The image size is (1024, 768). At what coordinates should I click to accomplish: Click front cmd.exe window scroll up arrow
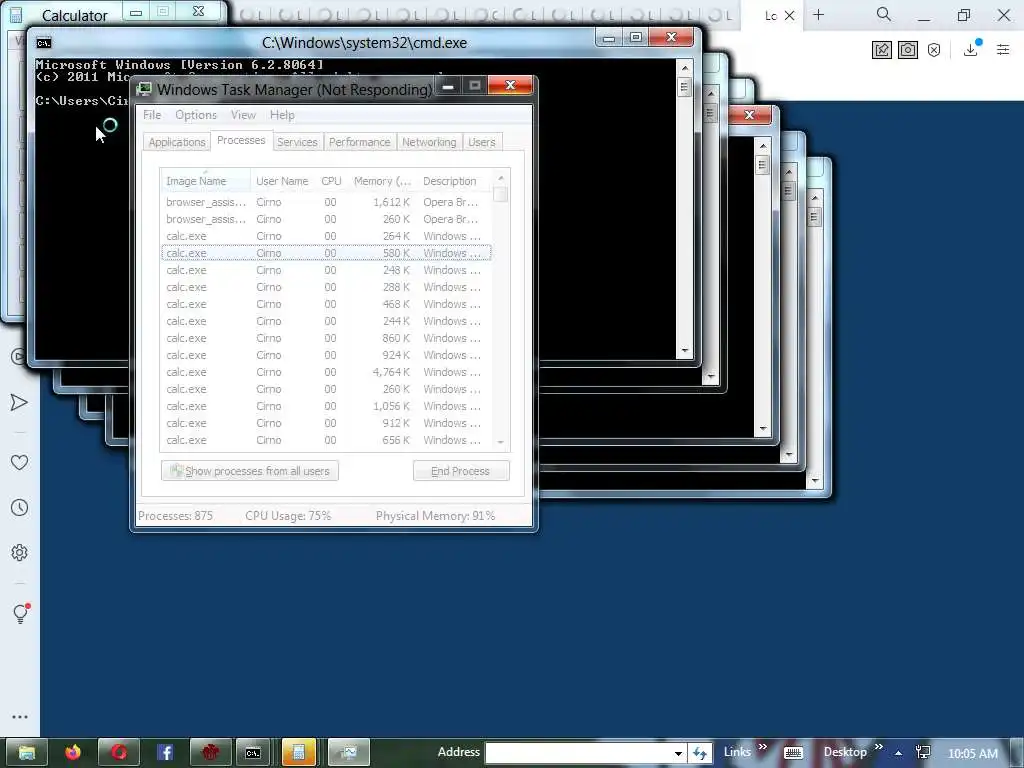(684, 68)
